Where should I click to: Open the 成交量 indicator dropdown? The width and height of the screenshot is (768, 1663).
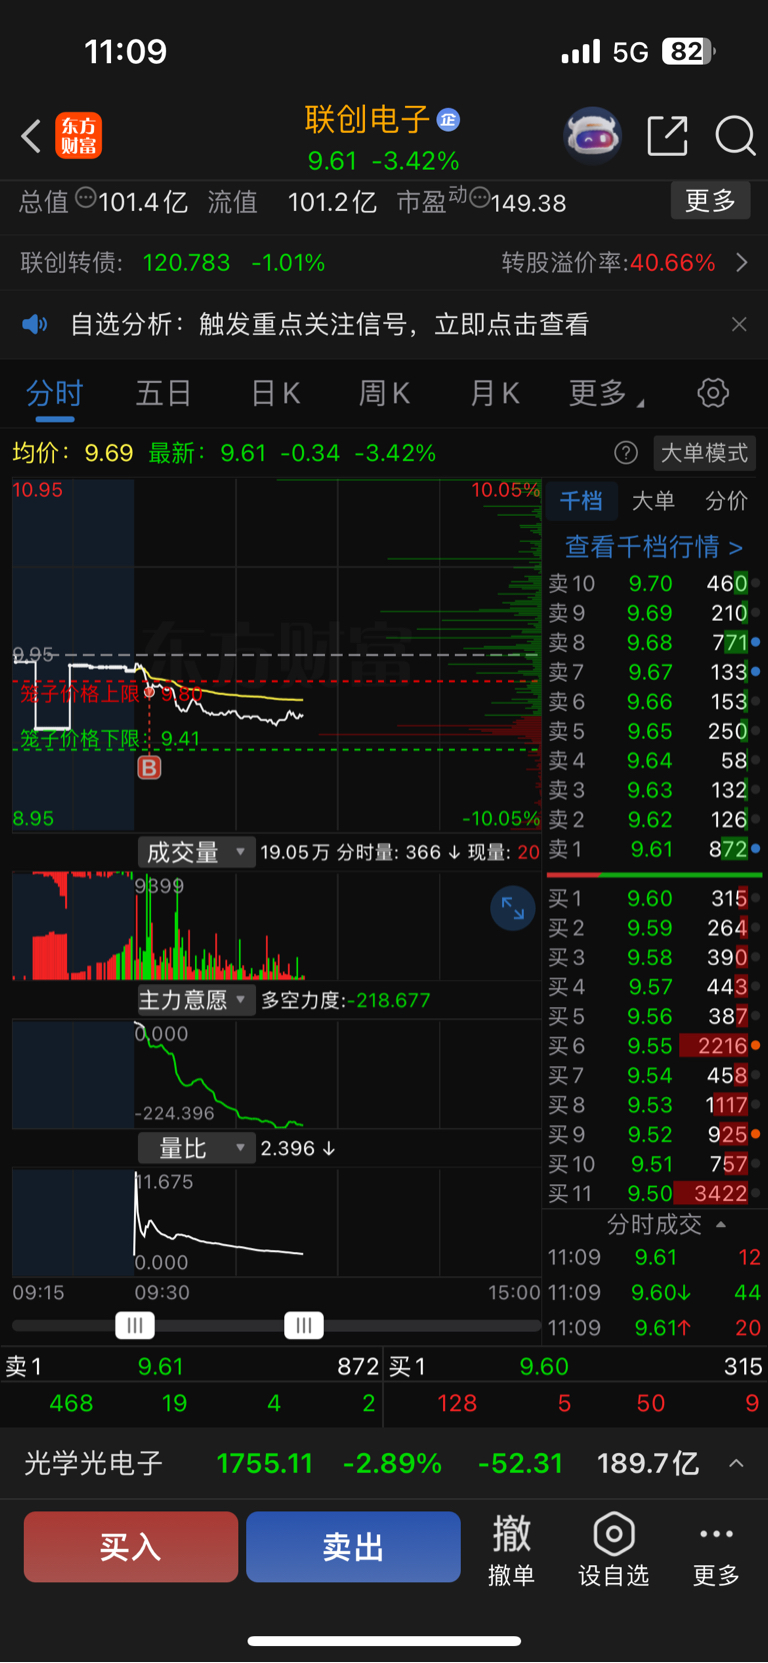(196, 852)
